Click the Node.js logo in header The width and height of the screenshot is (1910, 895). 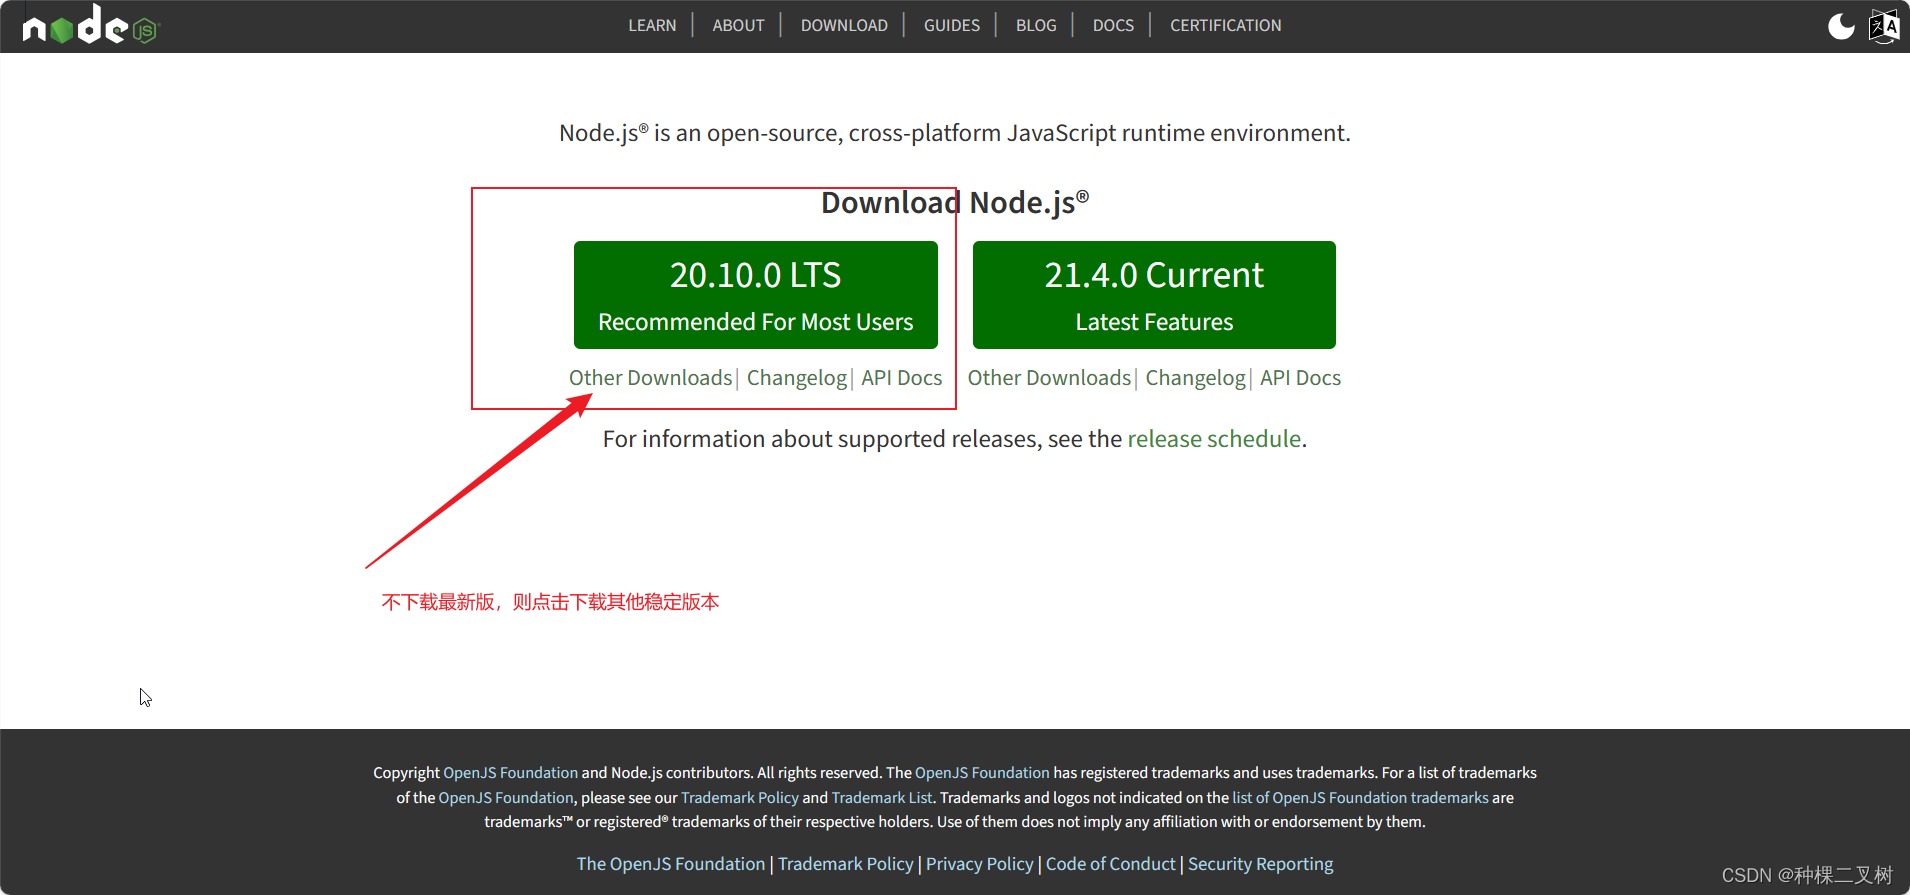(91, 25)
